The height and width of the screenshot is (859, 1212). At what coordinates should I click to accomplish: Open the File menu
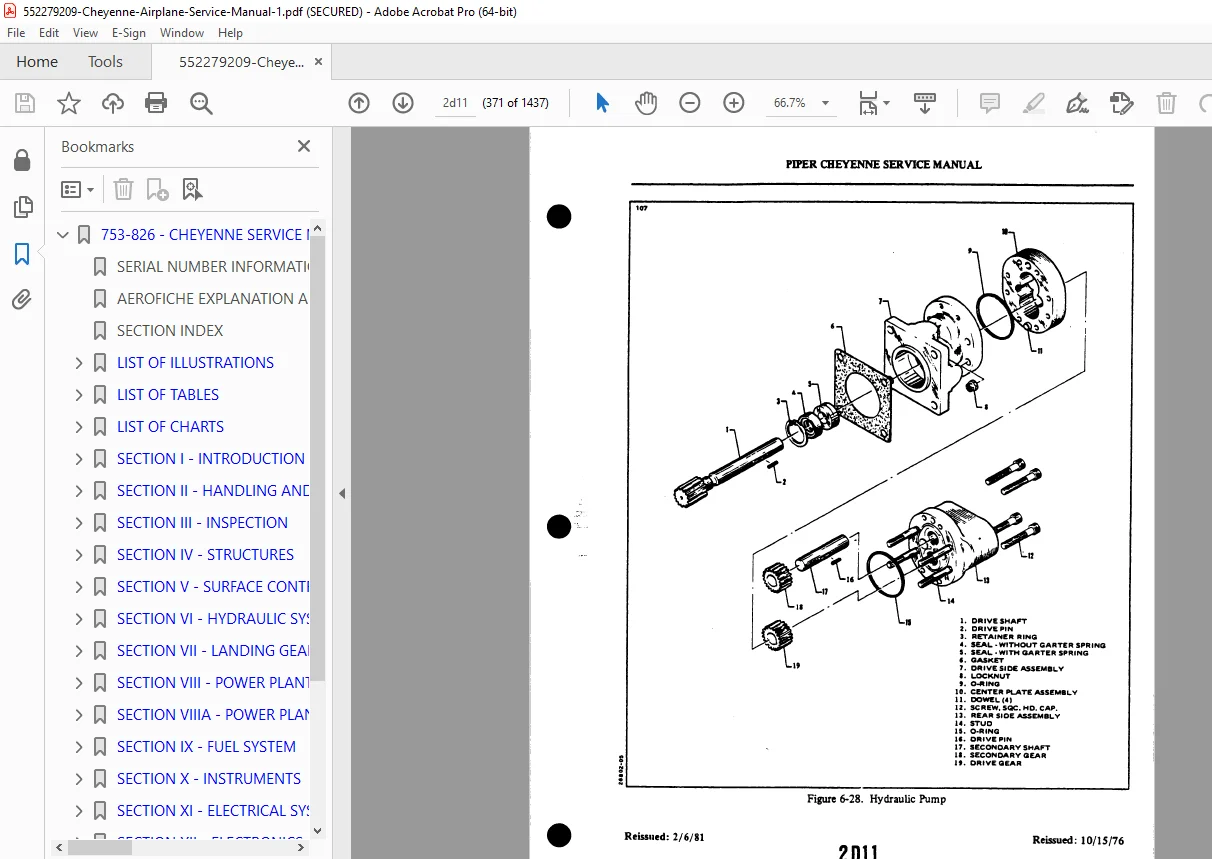(16, 33)
